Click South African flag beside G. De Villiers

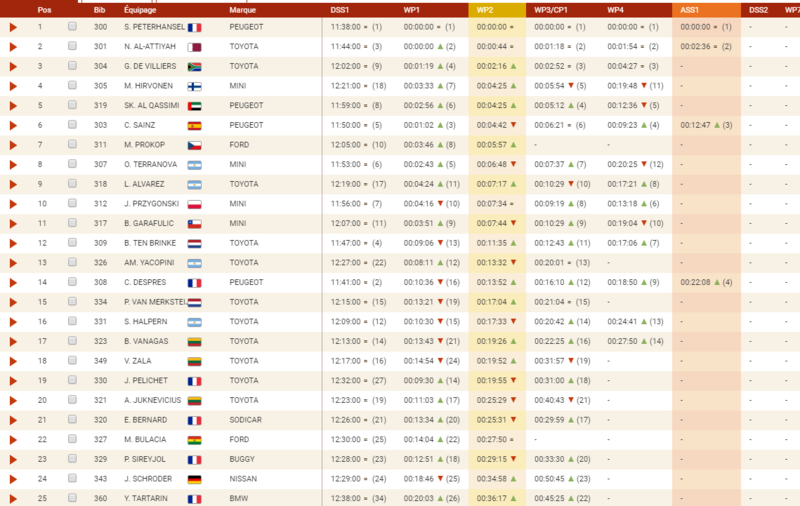194,67
